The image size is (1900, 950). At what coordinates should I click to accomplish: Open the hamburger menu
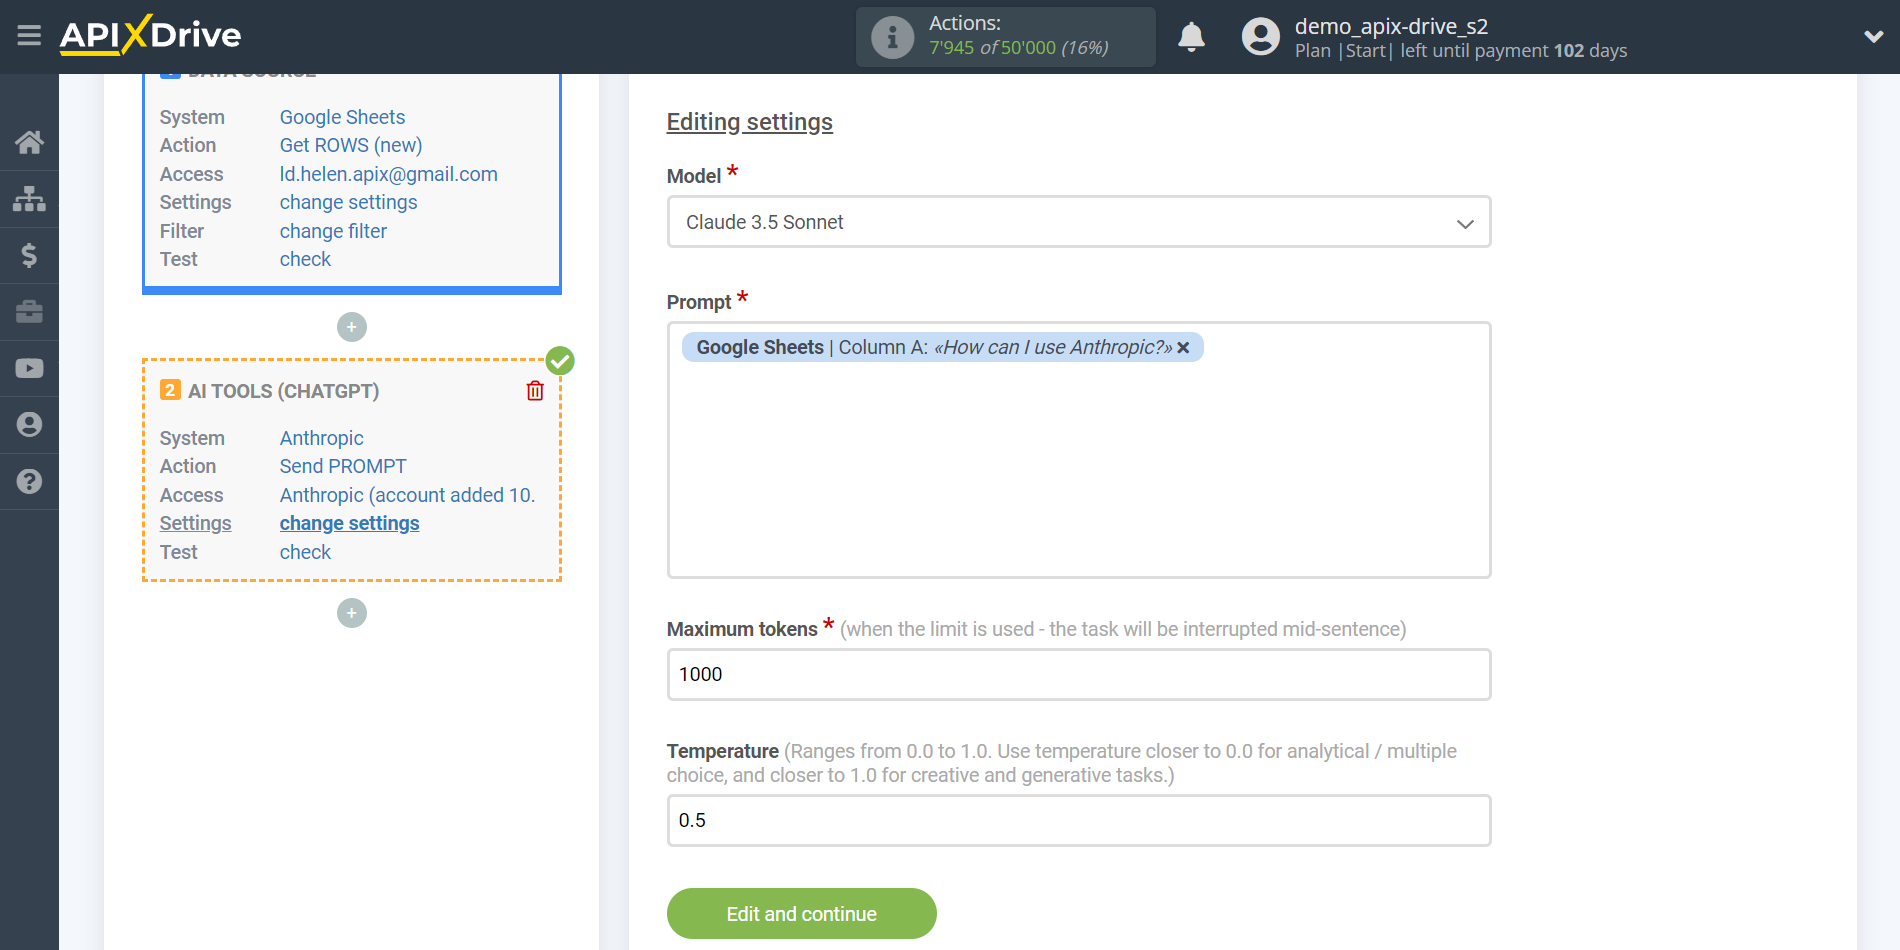coord(29,36)
